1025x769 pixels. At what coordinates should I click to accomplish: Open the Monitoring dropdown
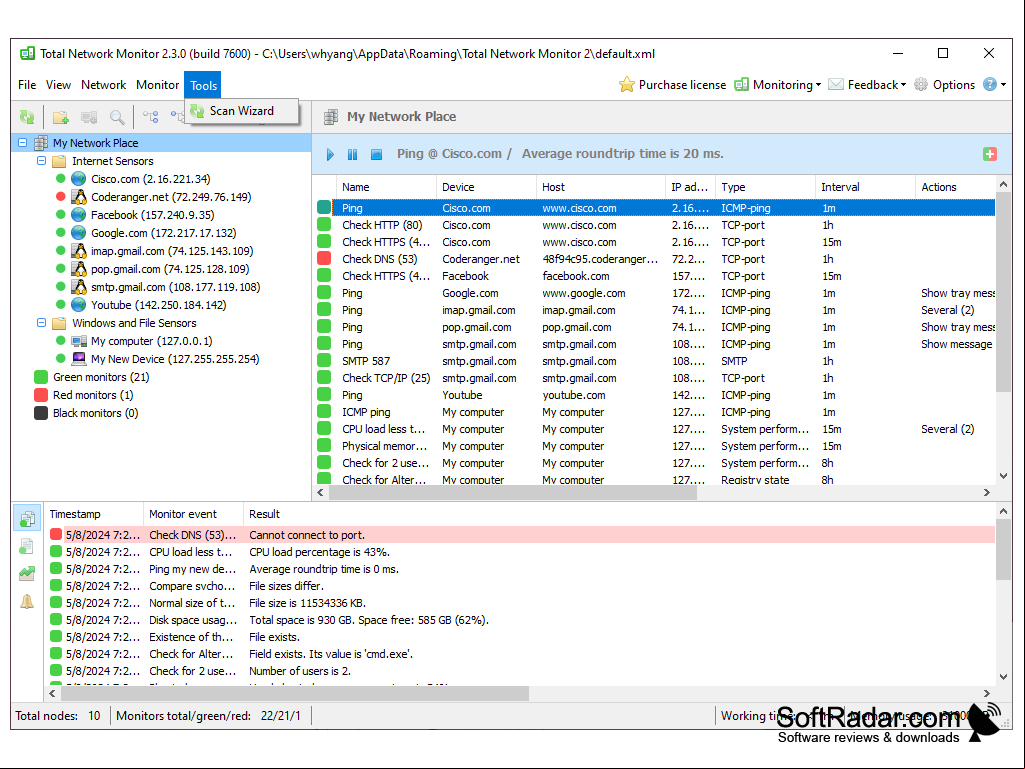(777, 84)
